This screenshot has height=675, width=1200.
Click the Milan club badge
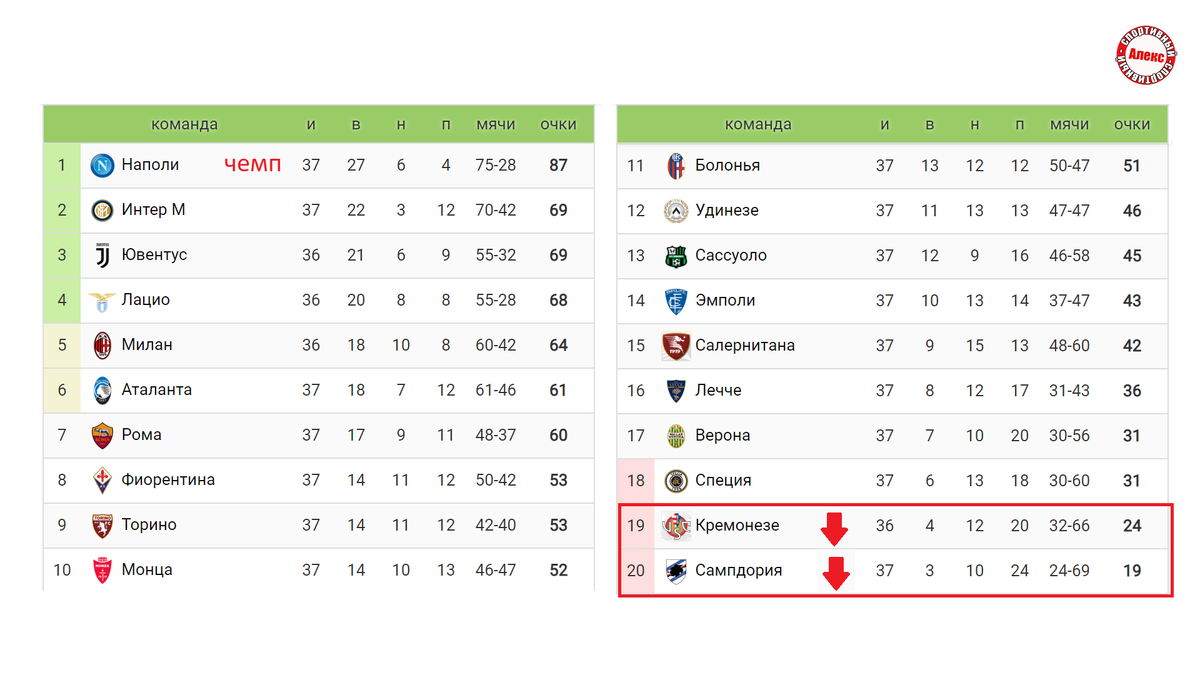pos(101,345)
